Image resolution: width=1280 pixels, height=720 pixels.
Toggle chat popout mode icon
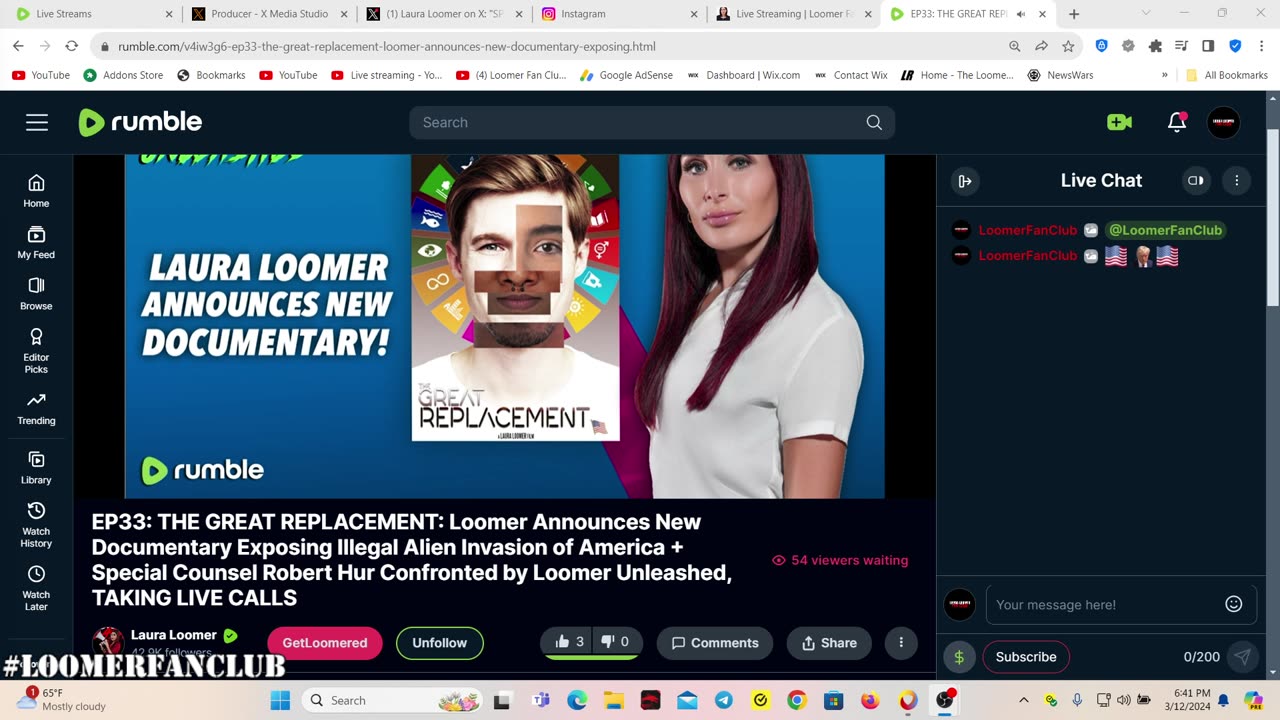point(1195,181)
